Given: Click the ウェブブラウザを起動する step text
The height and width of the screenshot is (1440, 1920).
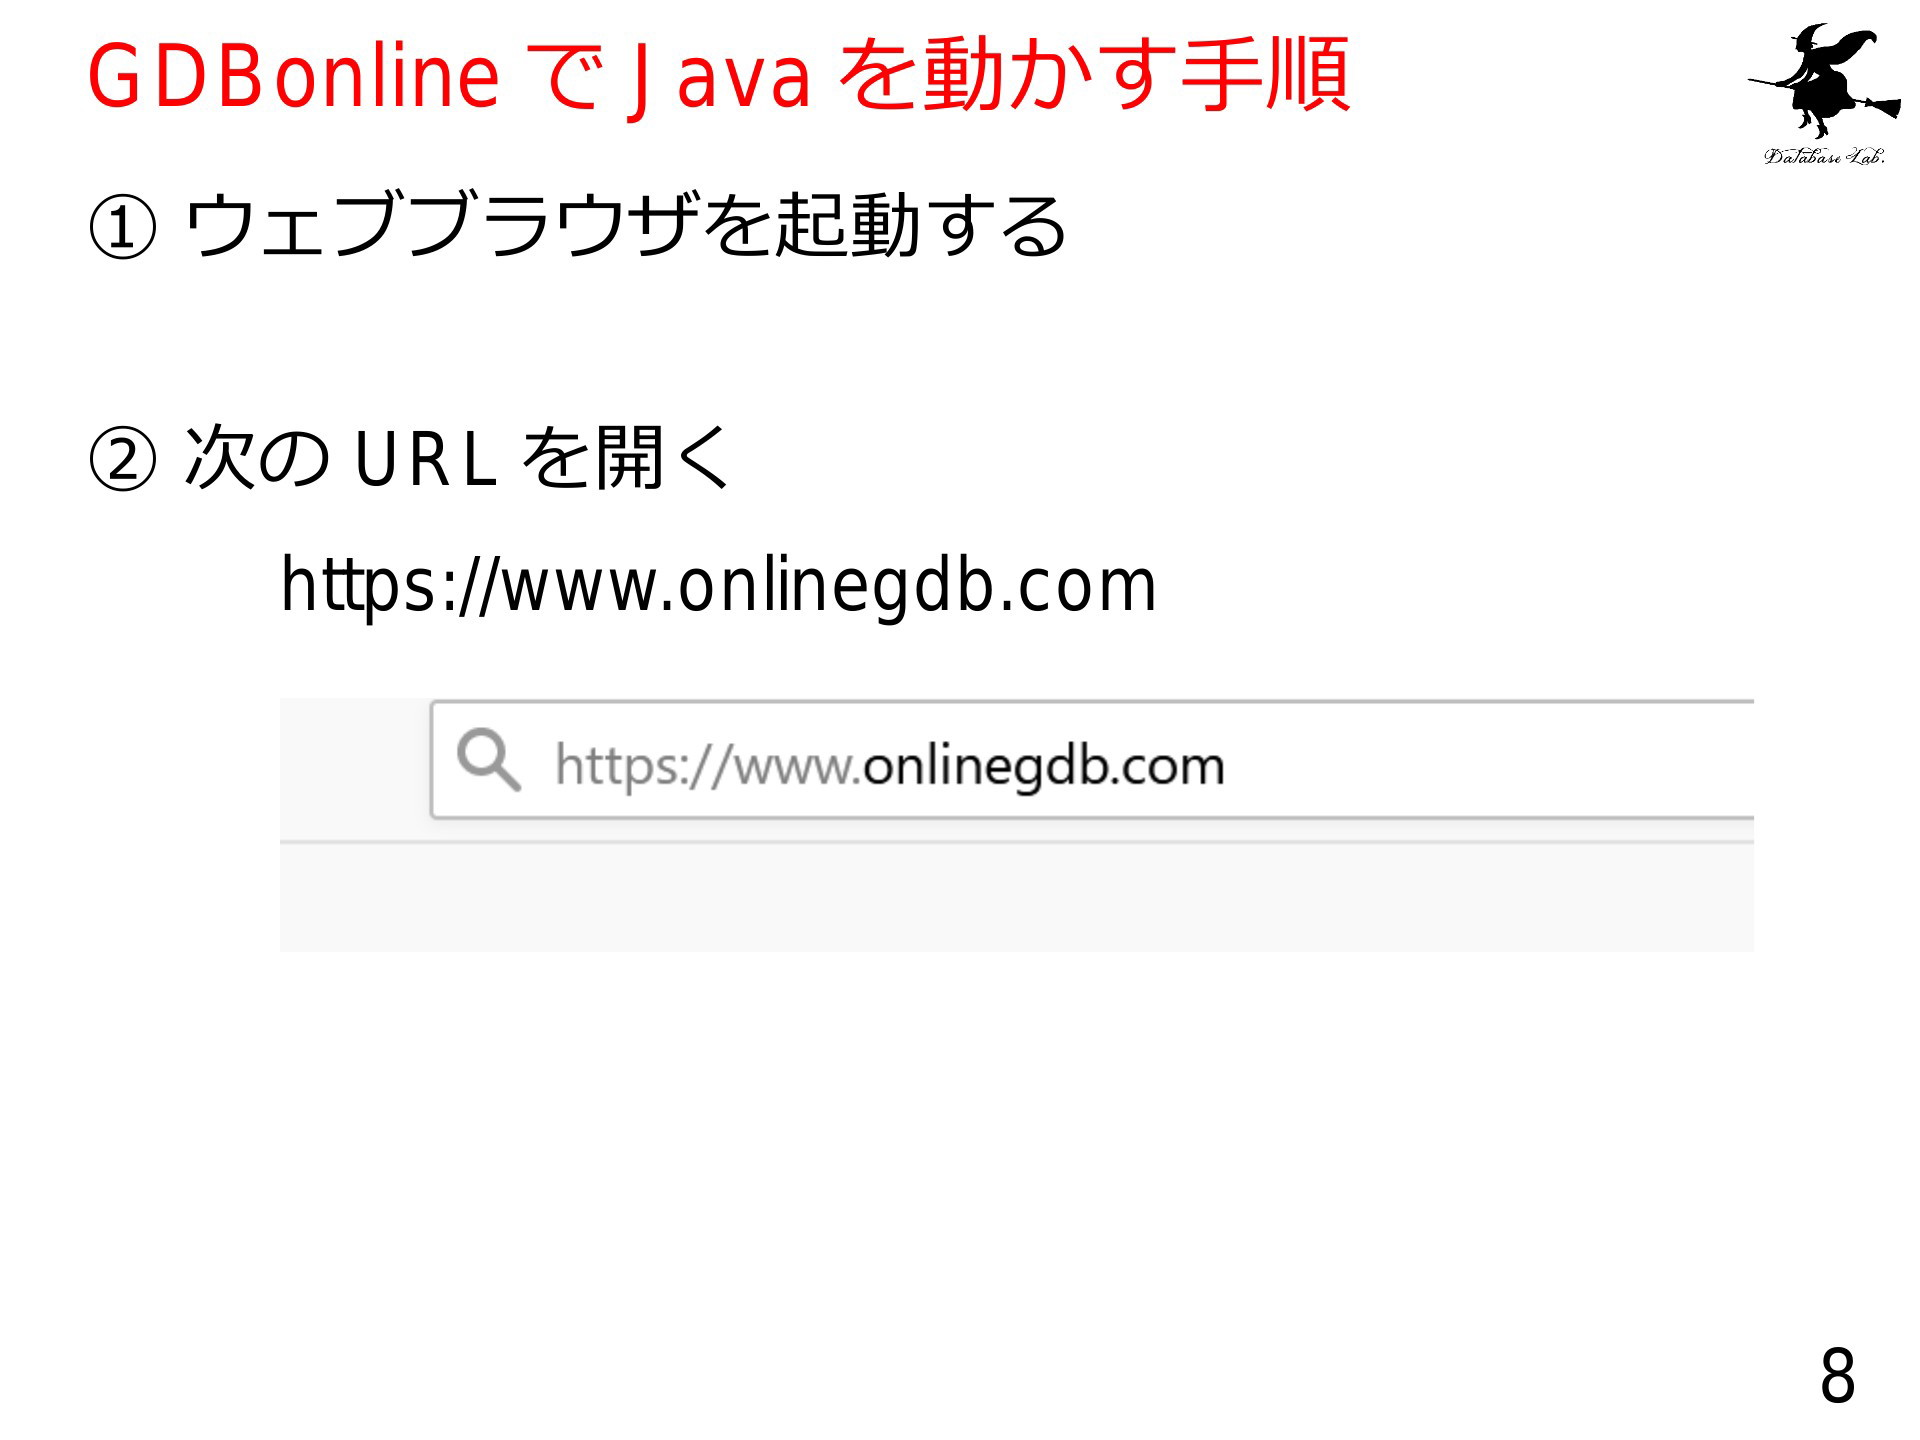Looking at the screenshot, I should tap(626, 226).
